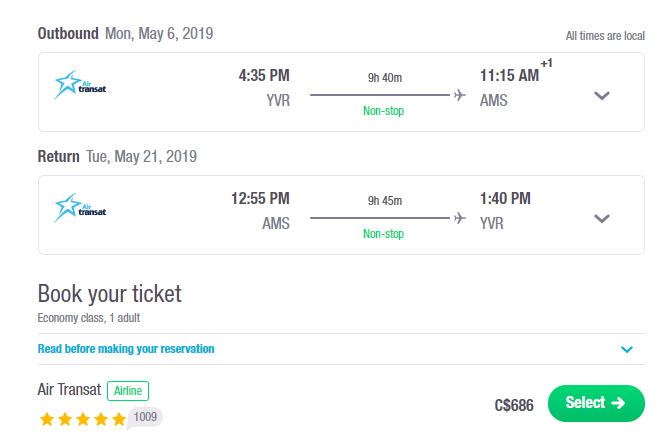
Task: Click the outbound Non-stop label
Action: point(384,111)
